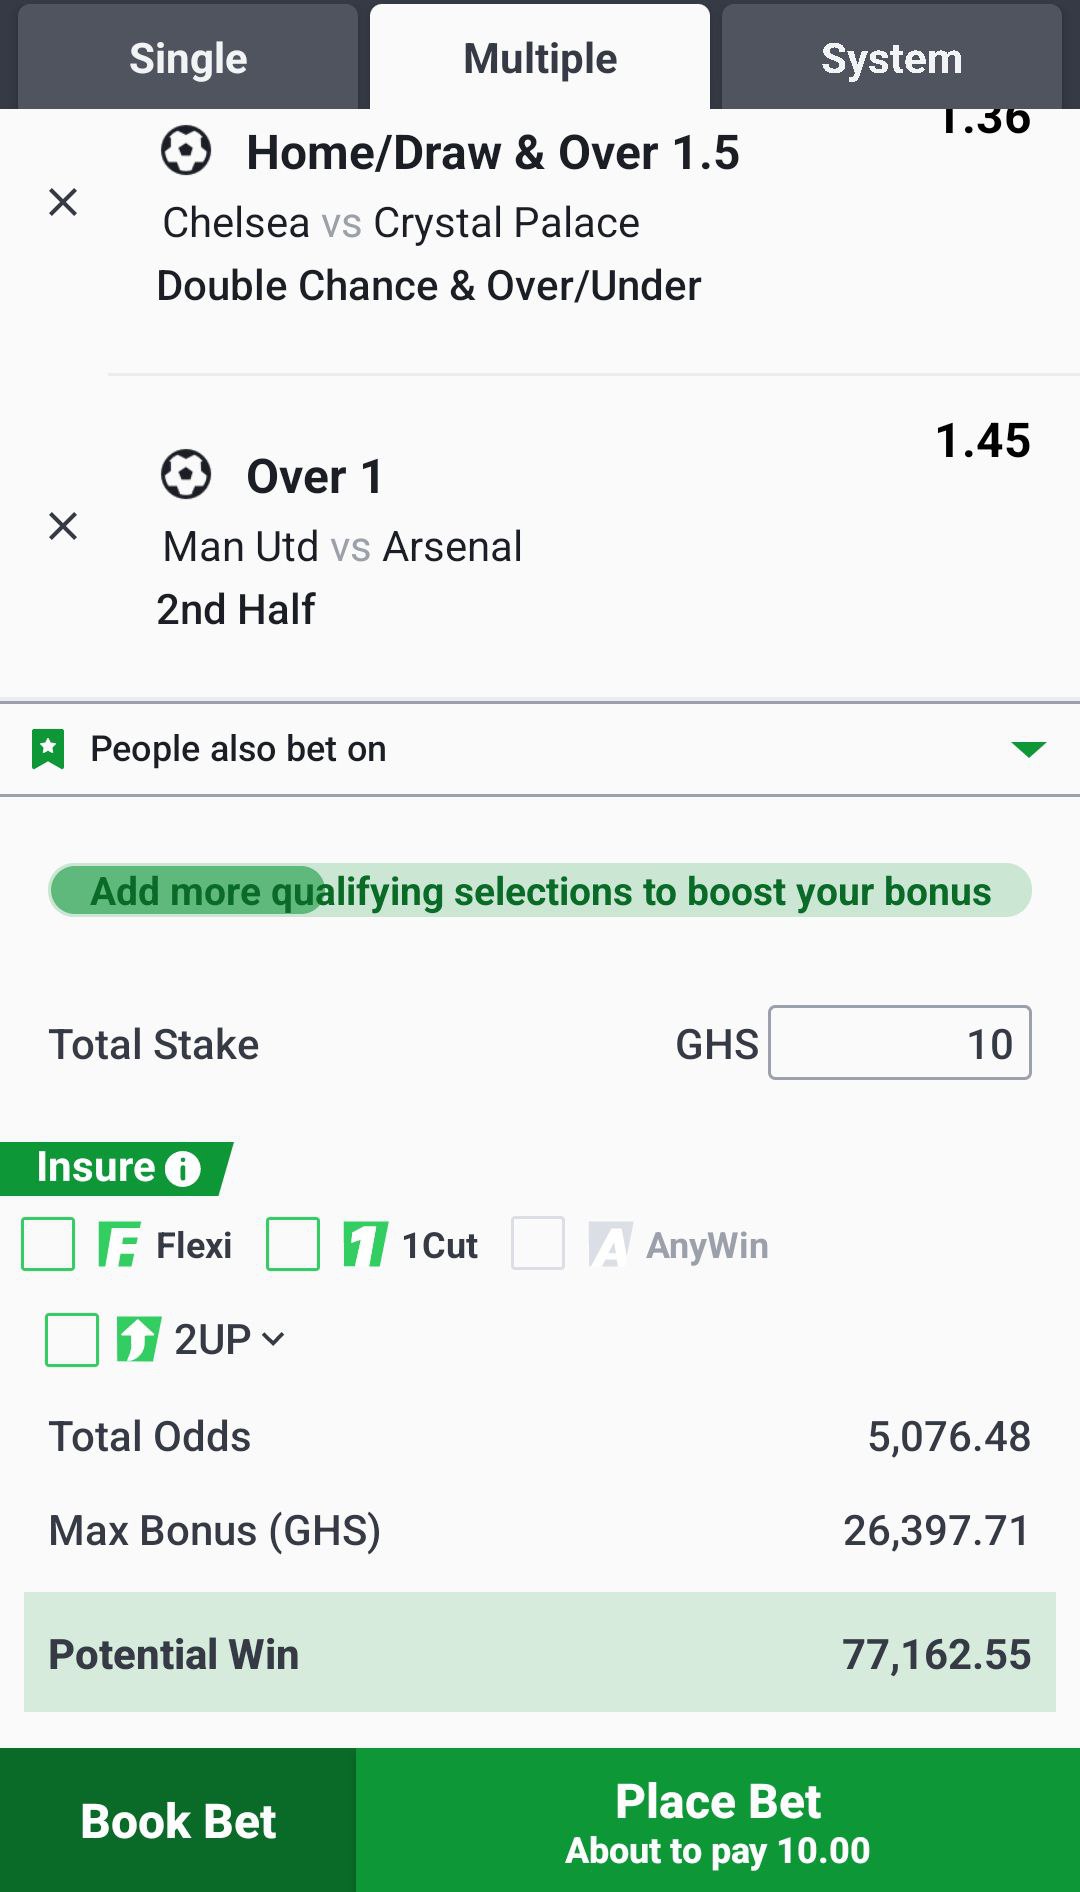The width and height of the screenshot is (1080, 1892).
Task: Enable the Flexi insurance checkbox
Action: [48, 1244]
